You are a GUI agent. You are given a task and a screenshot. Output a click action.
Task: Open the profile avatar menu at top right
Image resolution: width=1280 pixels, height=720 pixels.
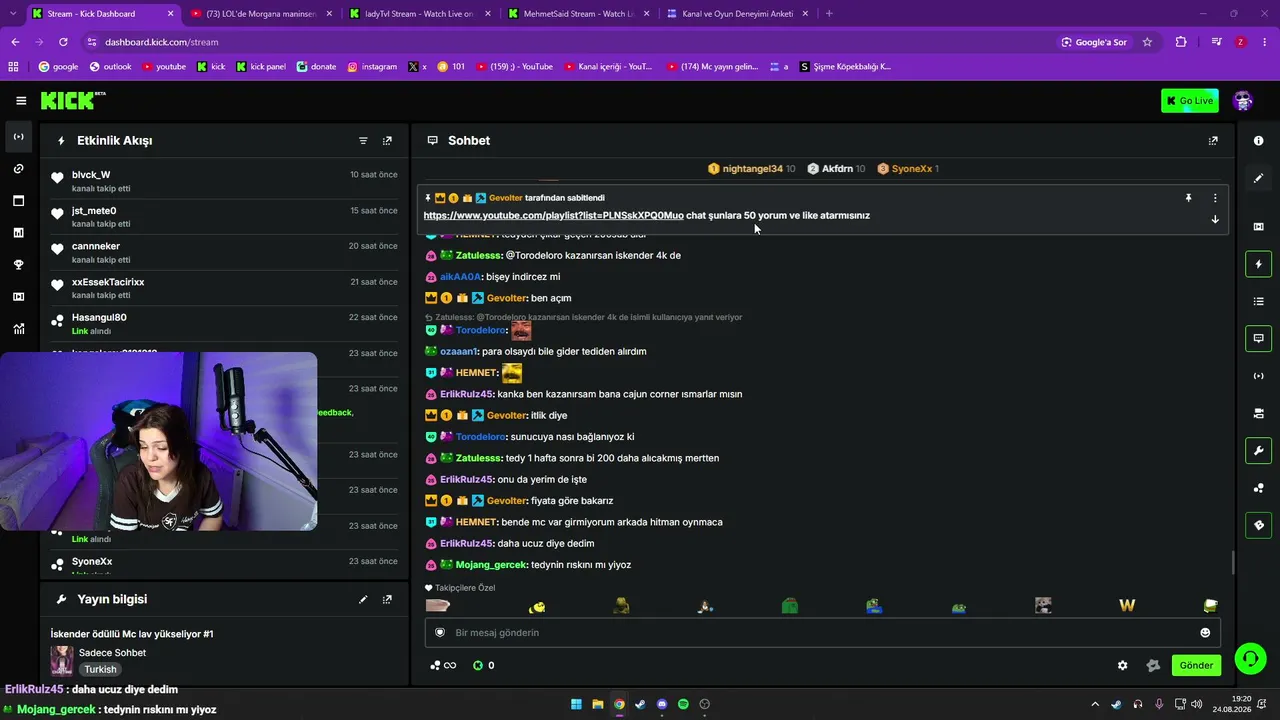coord(1243,100)
